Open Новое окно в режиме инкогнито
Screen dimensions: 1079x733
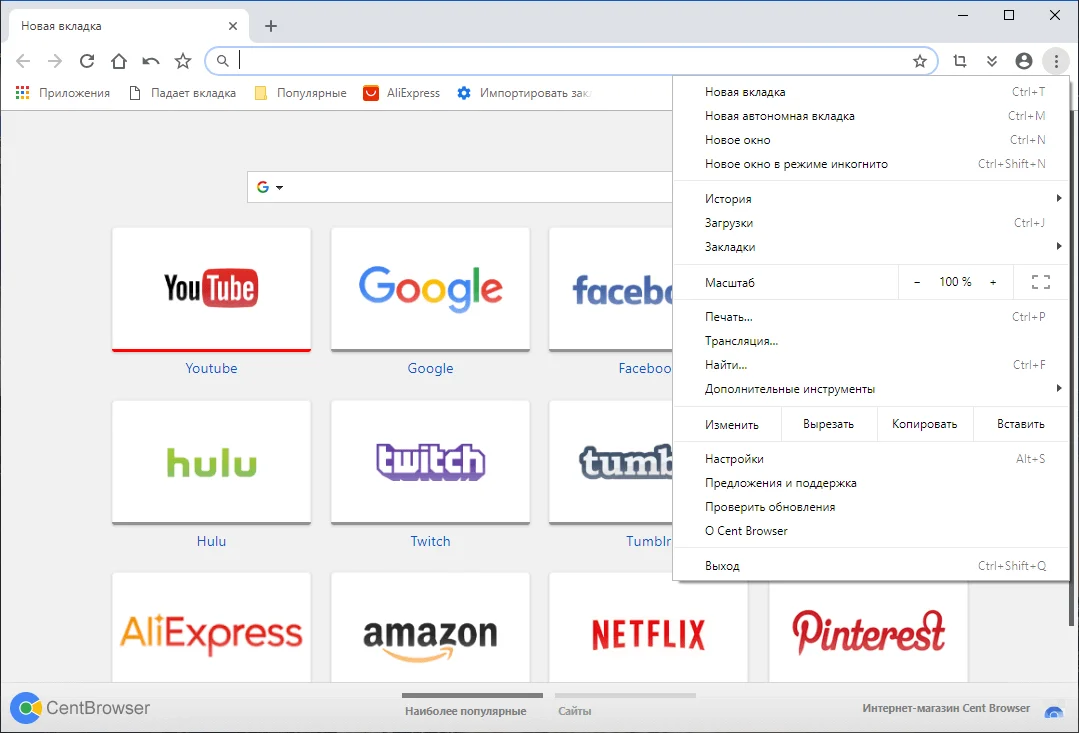[x=871, y=164]
